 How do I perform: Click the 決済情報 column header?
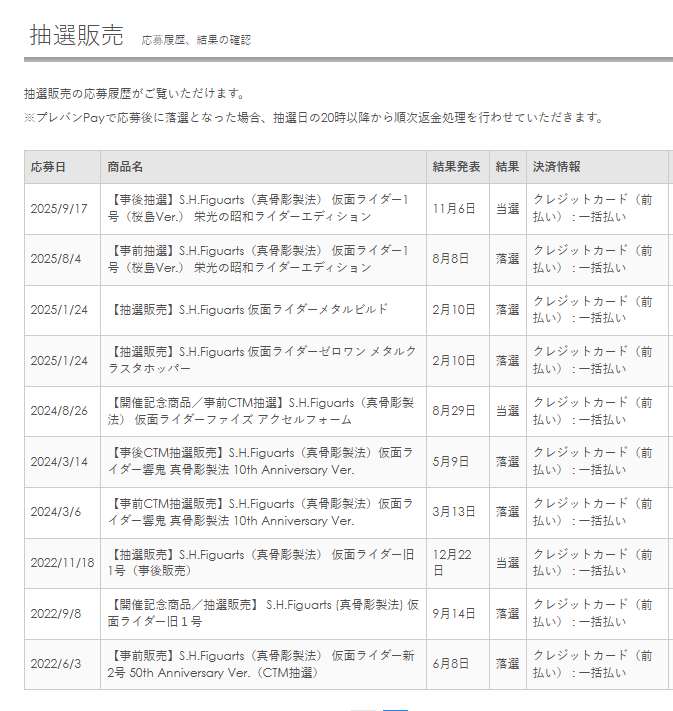coord(556,167)
